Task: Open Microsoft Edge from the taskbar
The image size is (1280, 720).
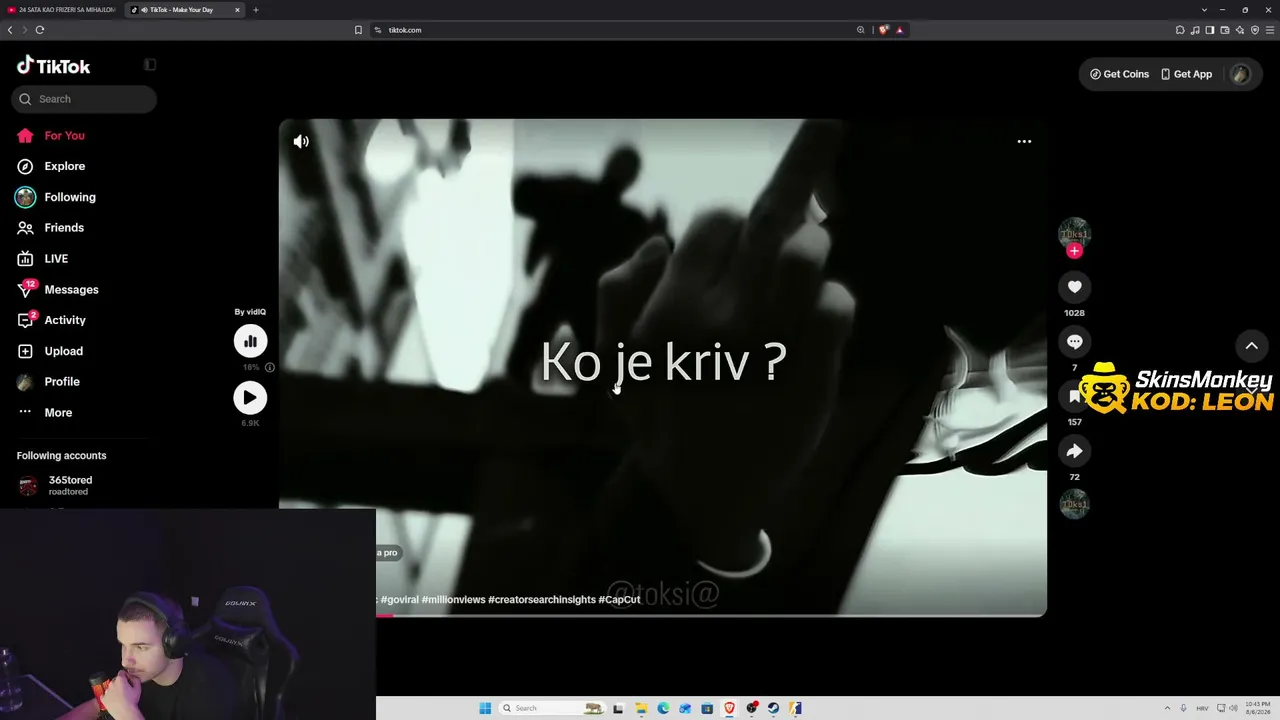Action: point(663,708)
